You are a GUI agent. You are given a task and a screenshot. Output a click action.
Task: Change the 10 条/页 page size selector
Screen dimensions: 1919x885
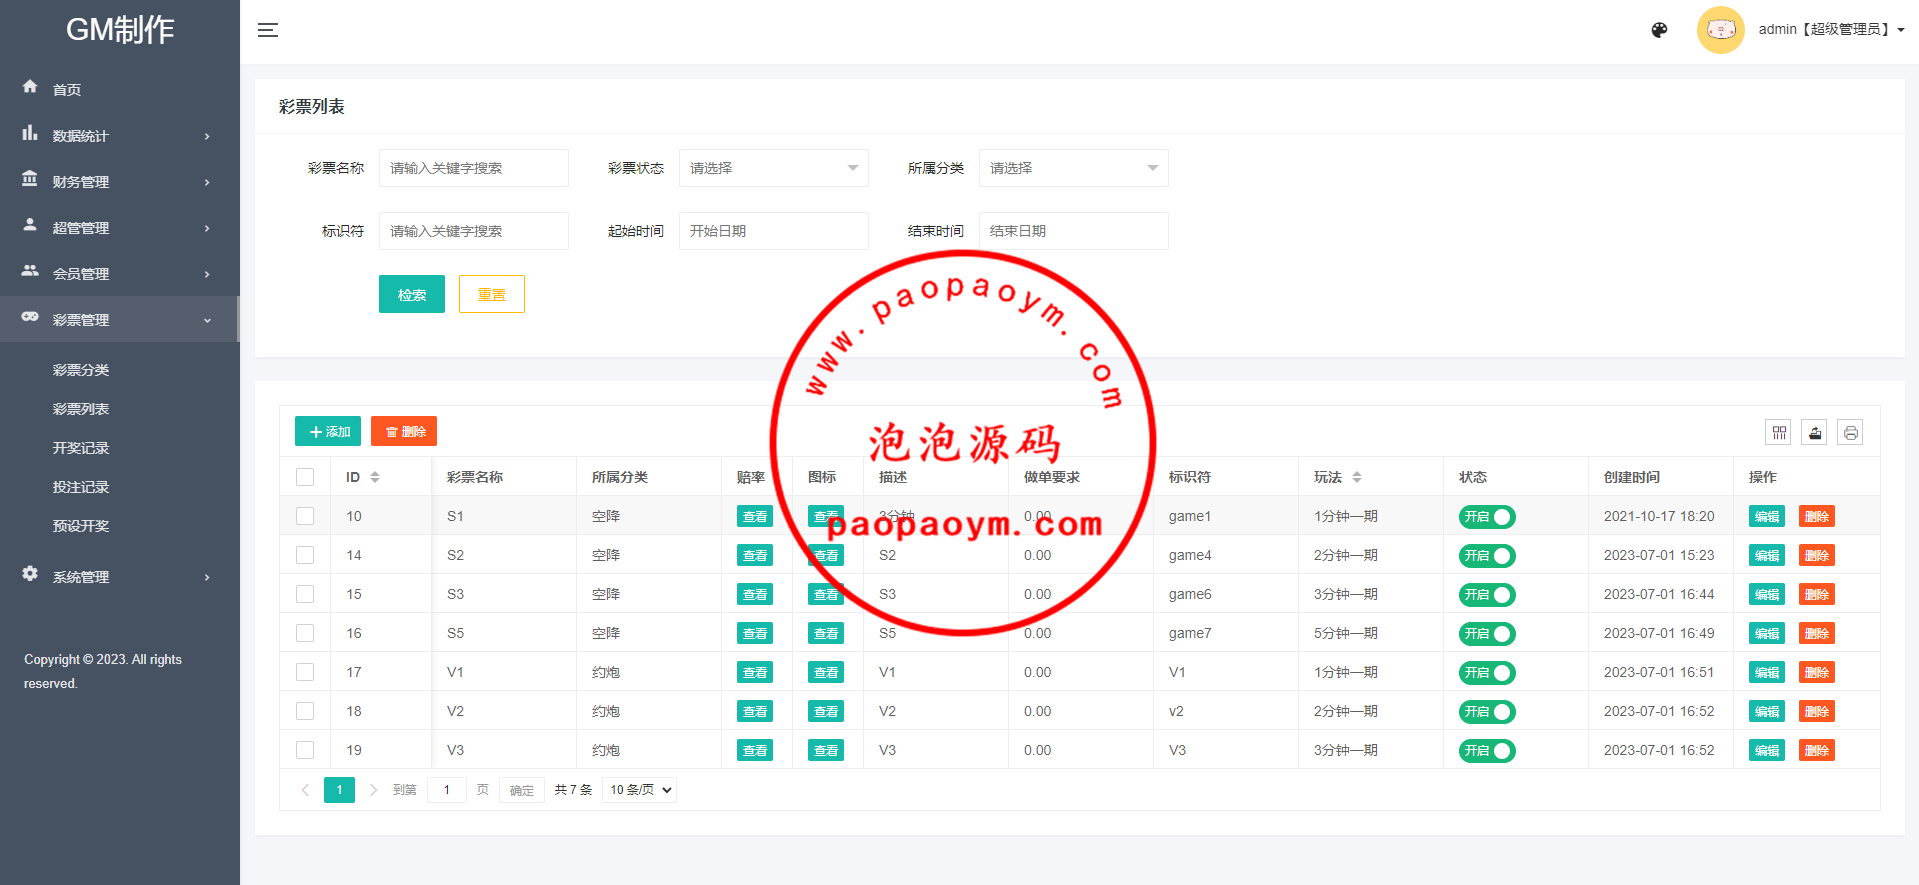click(640, 790)
